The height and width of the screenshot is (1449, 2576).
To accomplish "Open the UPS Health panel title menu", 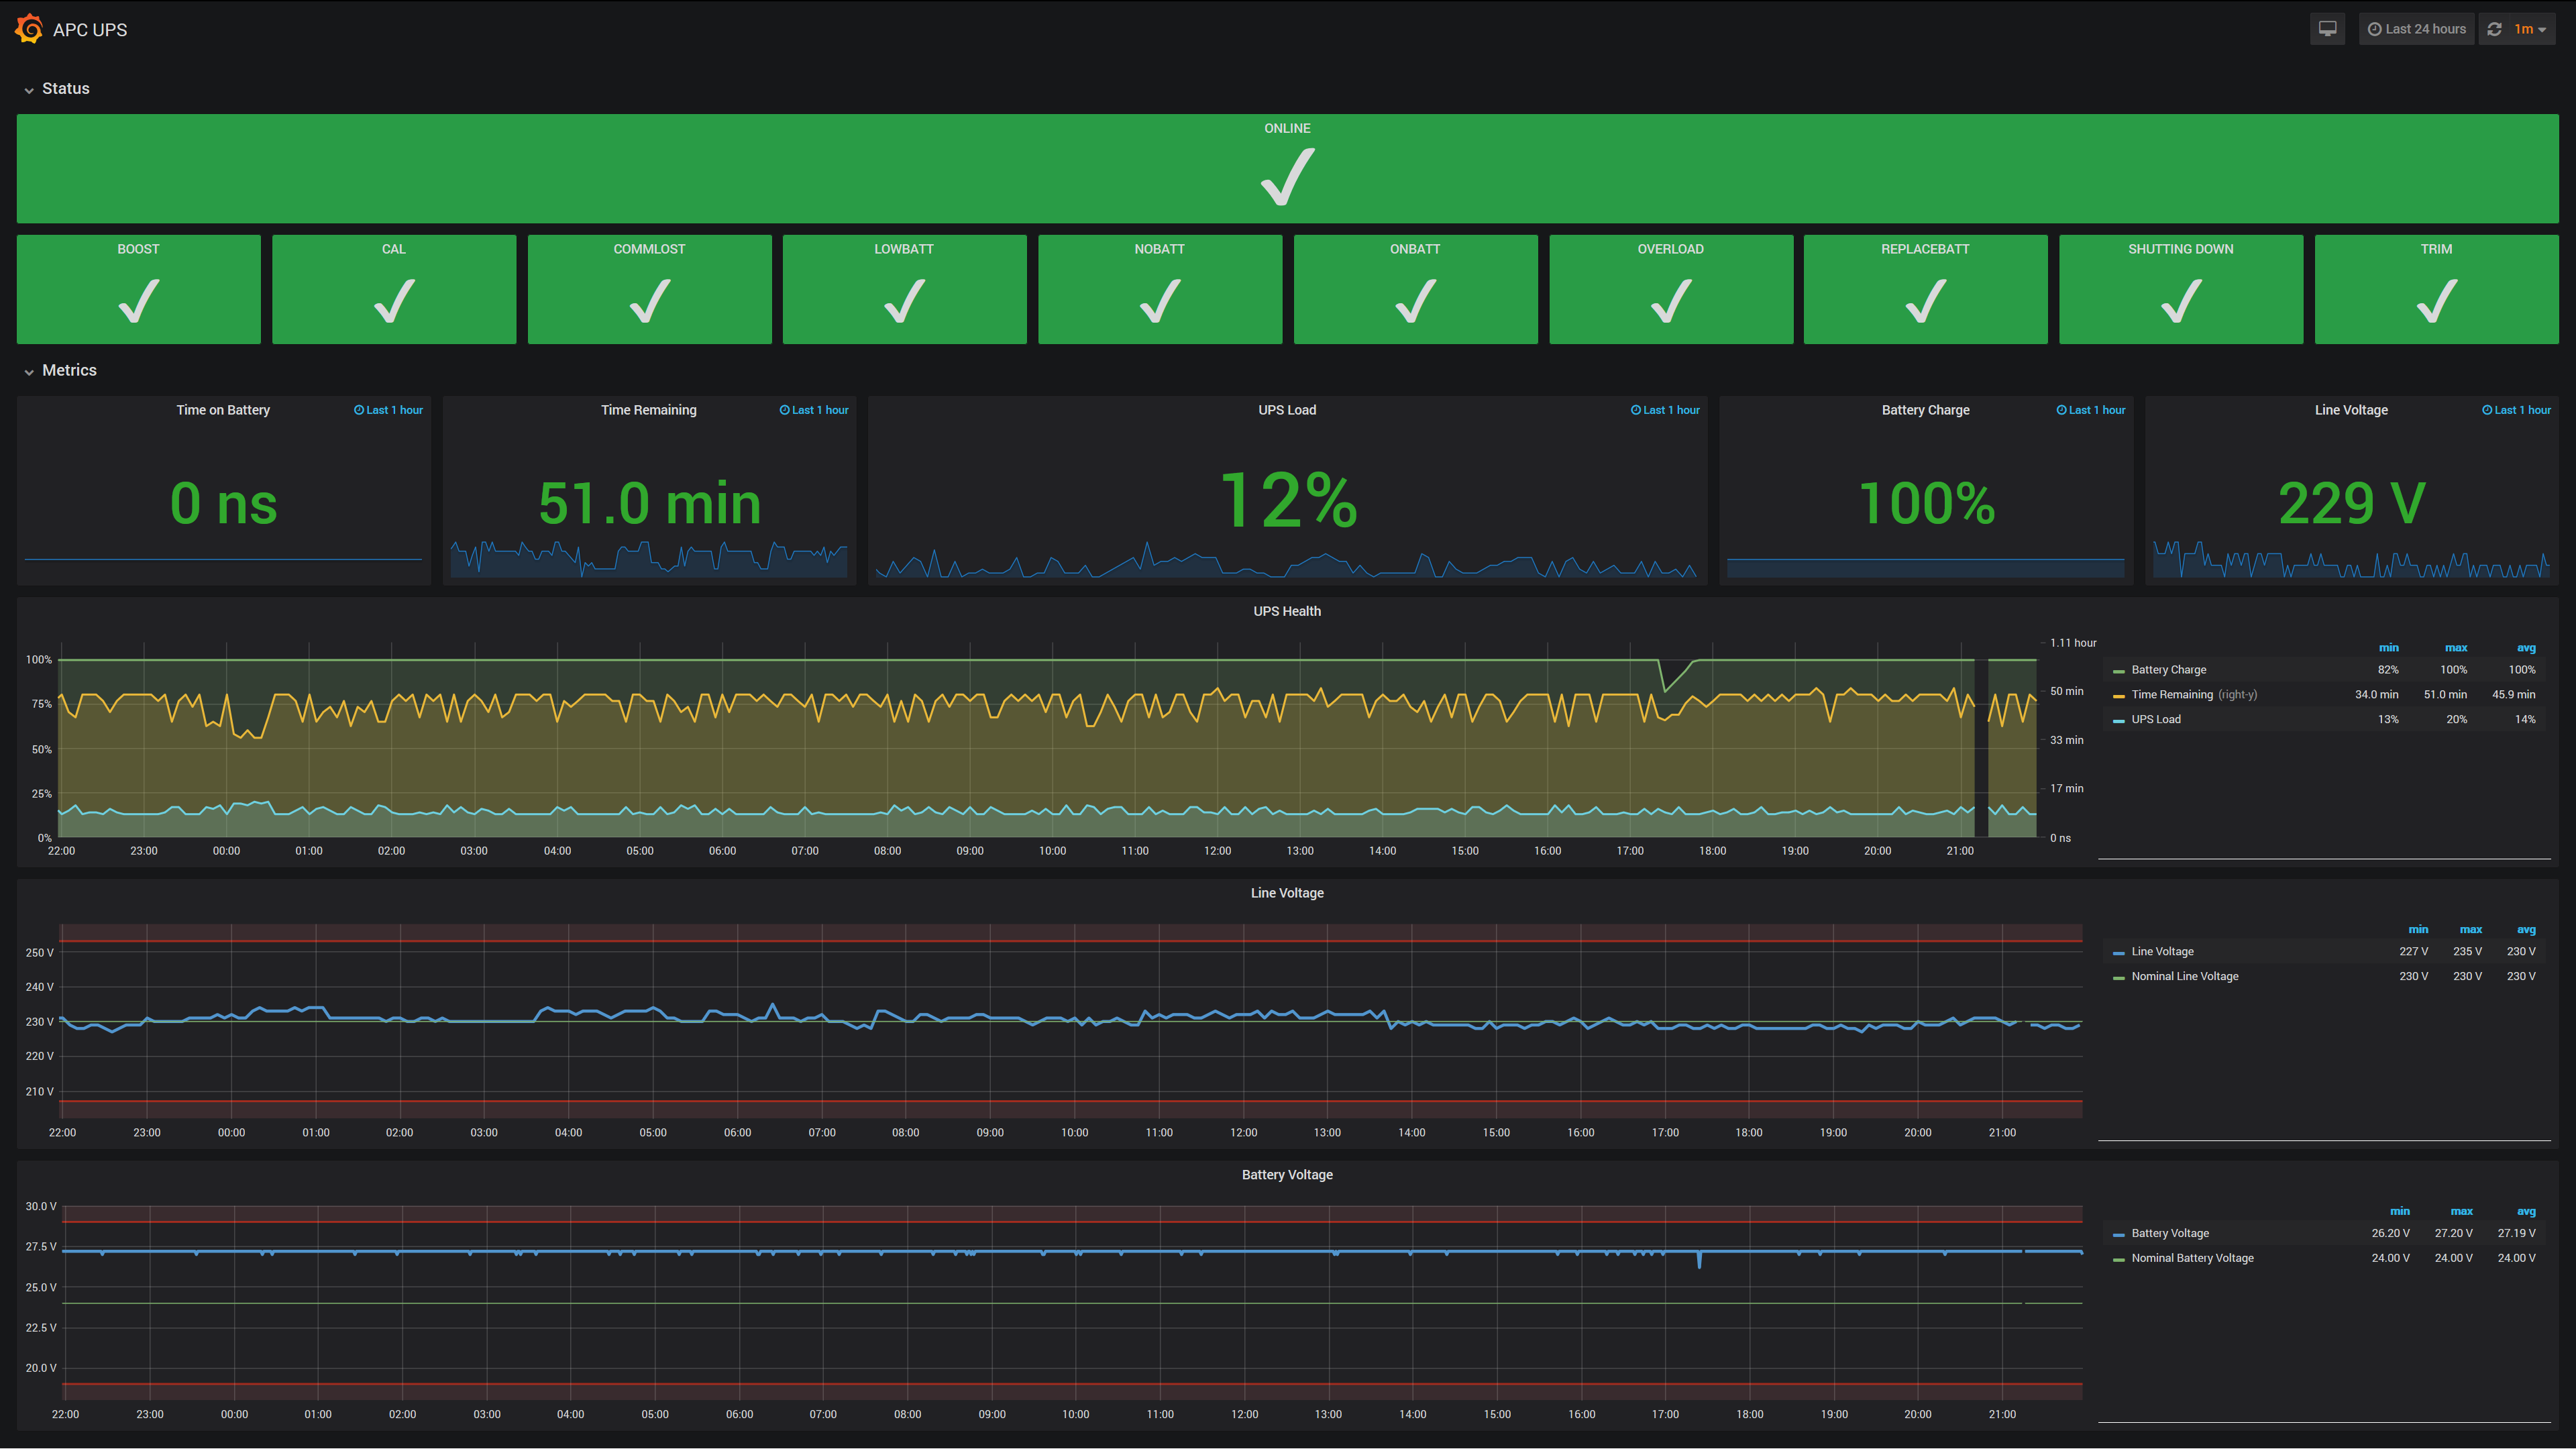I will [1286, 612].
